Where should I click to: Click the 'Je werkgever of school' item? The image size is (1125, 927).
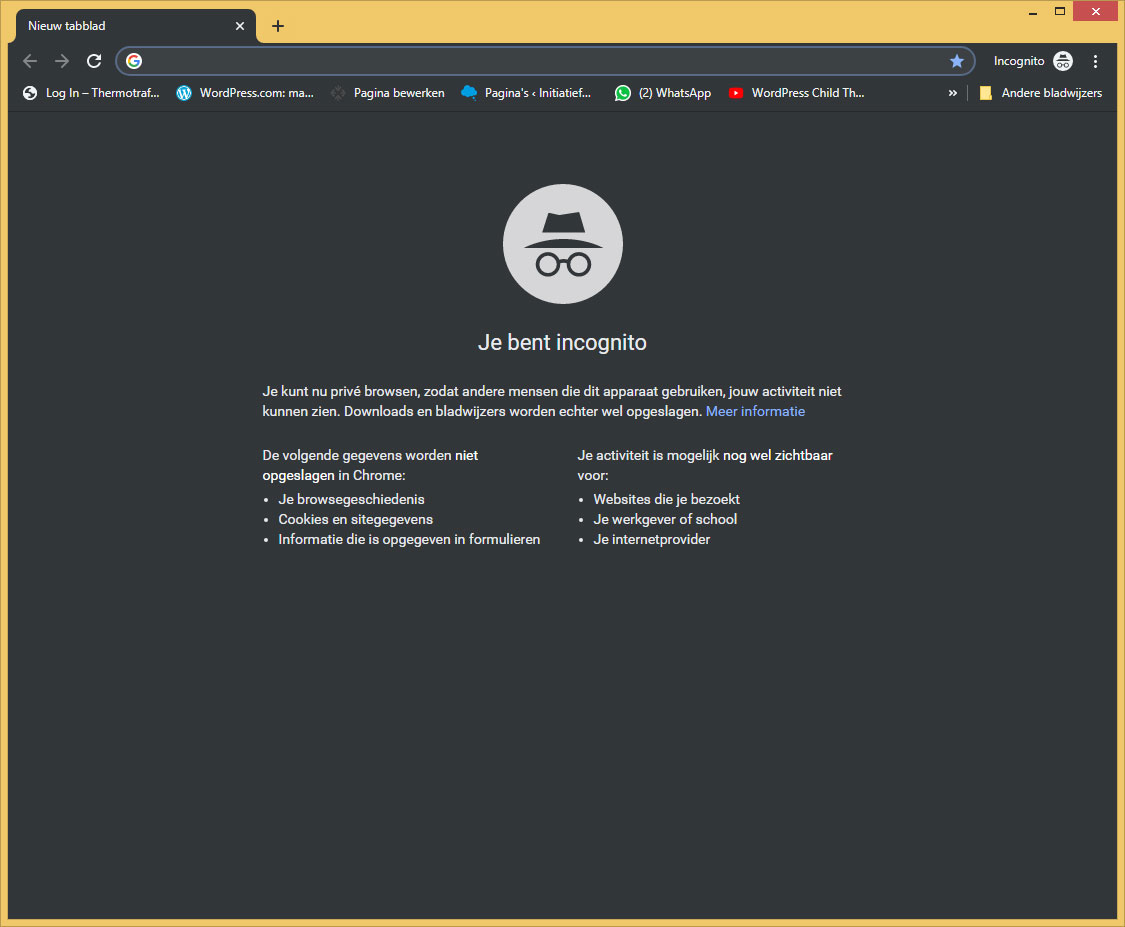point(665,519)
